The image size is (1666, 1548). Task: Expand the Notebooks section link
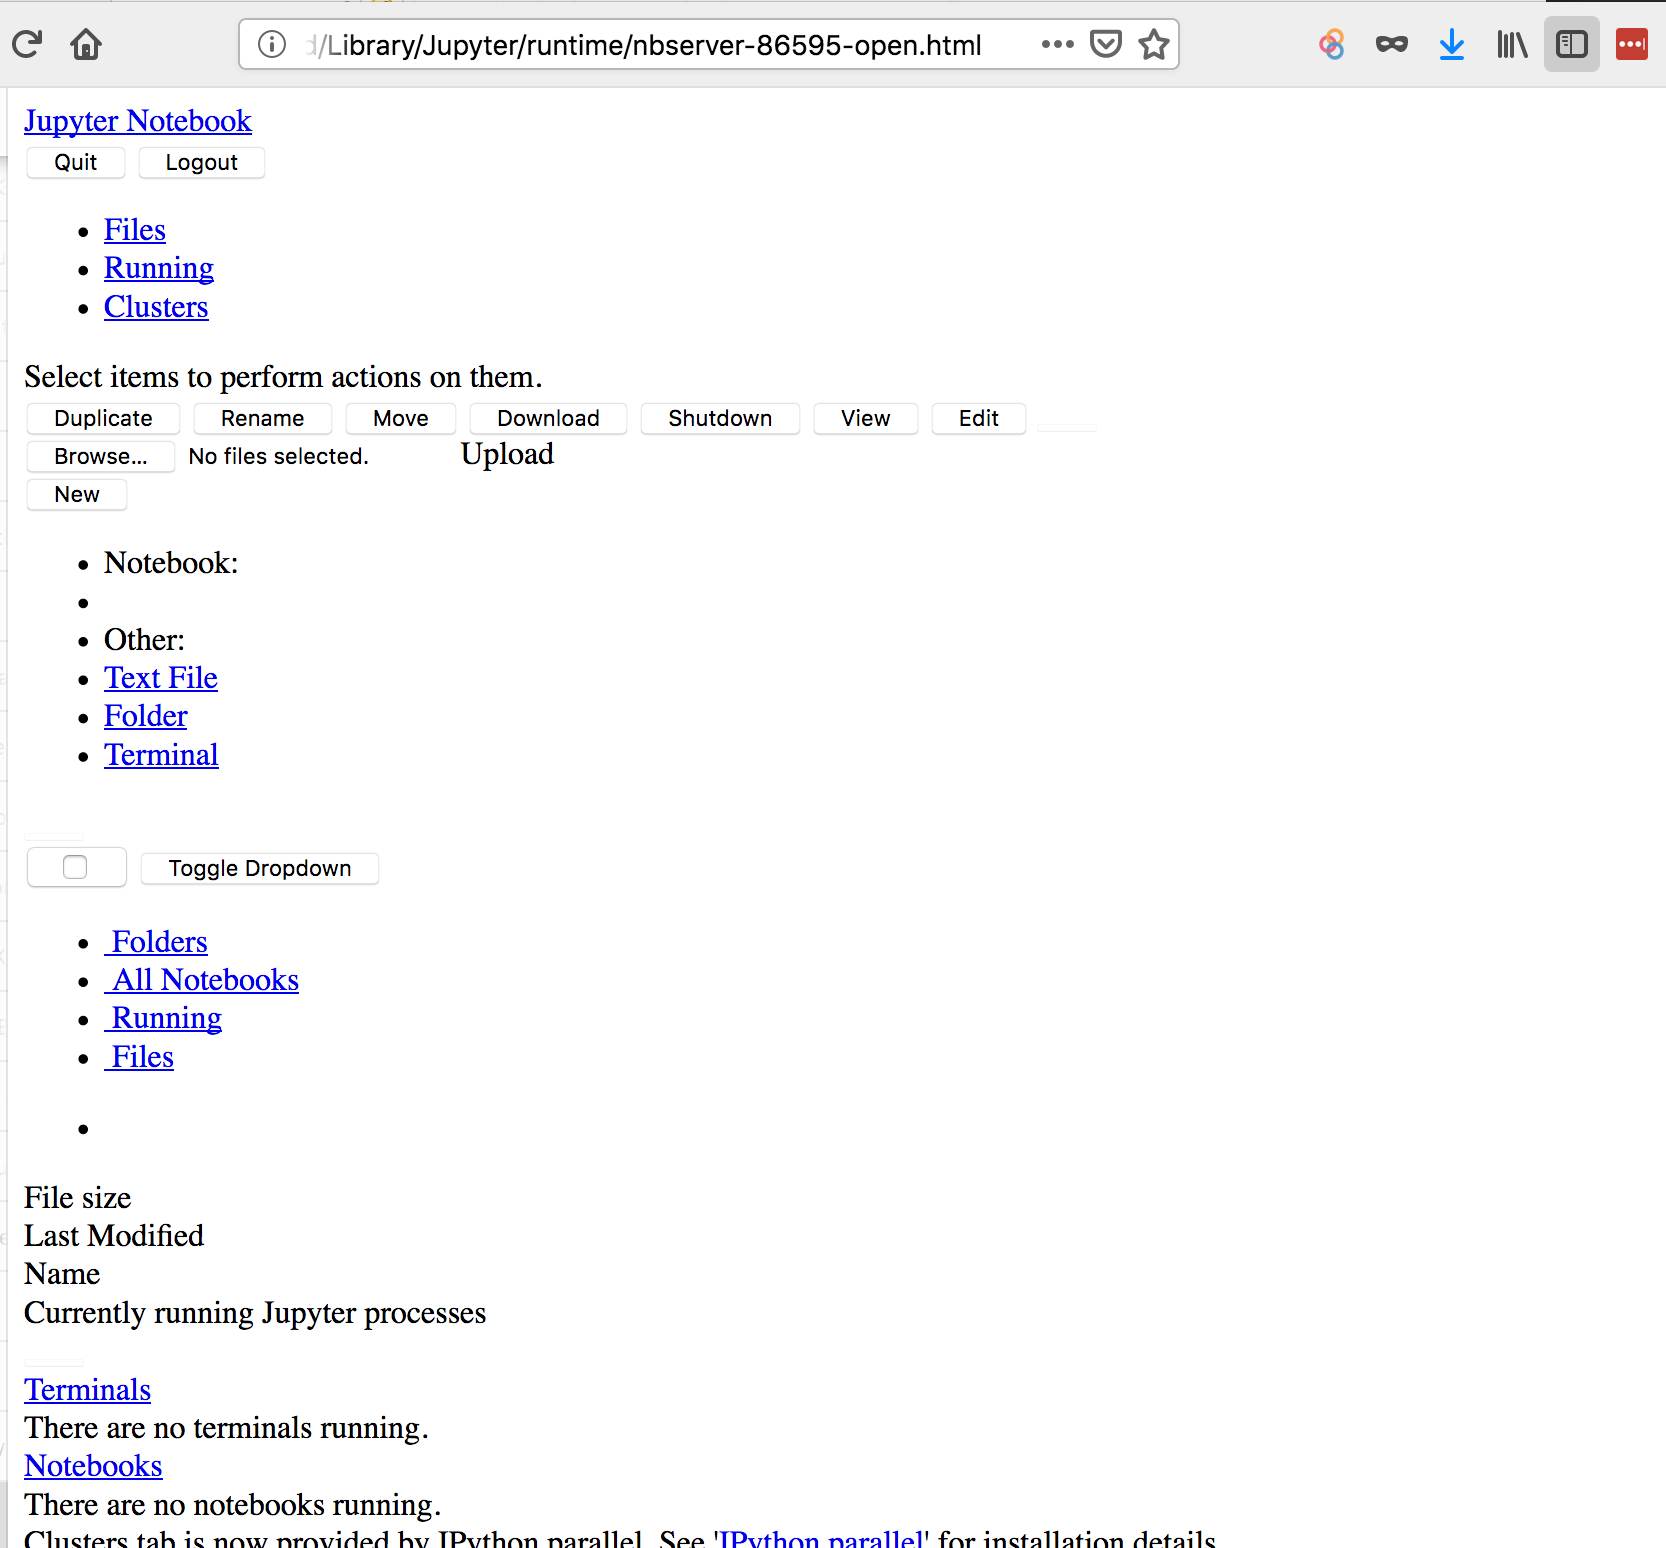click(93, 1466)
